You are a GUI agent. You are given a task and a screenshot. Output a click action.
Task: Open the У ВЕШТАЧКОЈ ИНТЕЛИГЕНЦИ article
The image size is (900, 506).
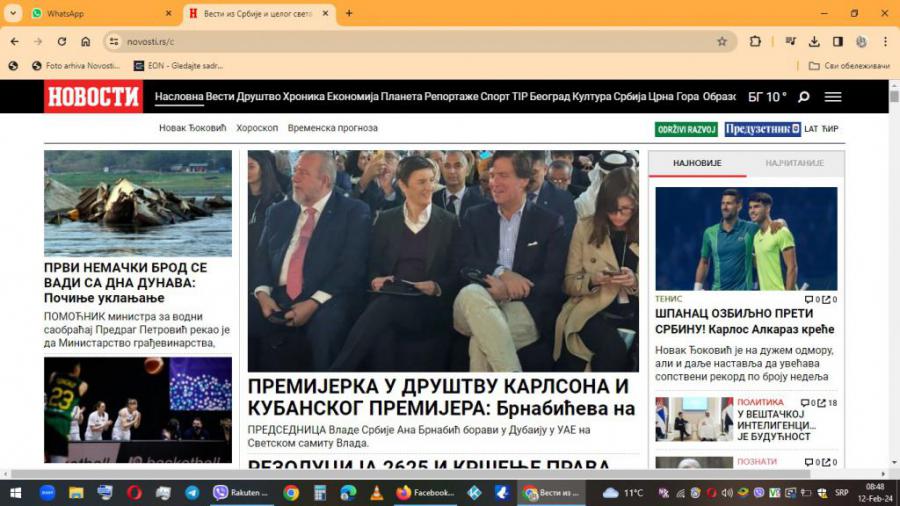click(x=776, y=425)
